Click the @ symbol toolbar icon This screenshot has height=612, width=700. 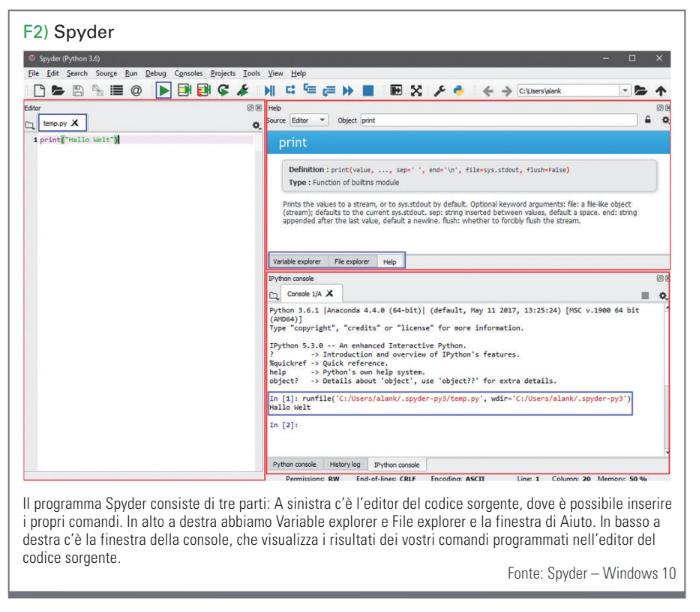point(136,91)
